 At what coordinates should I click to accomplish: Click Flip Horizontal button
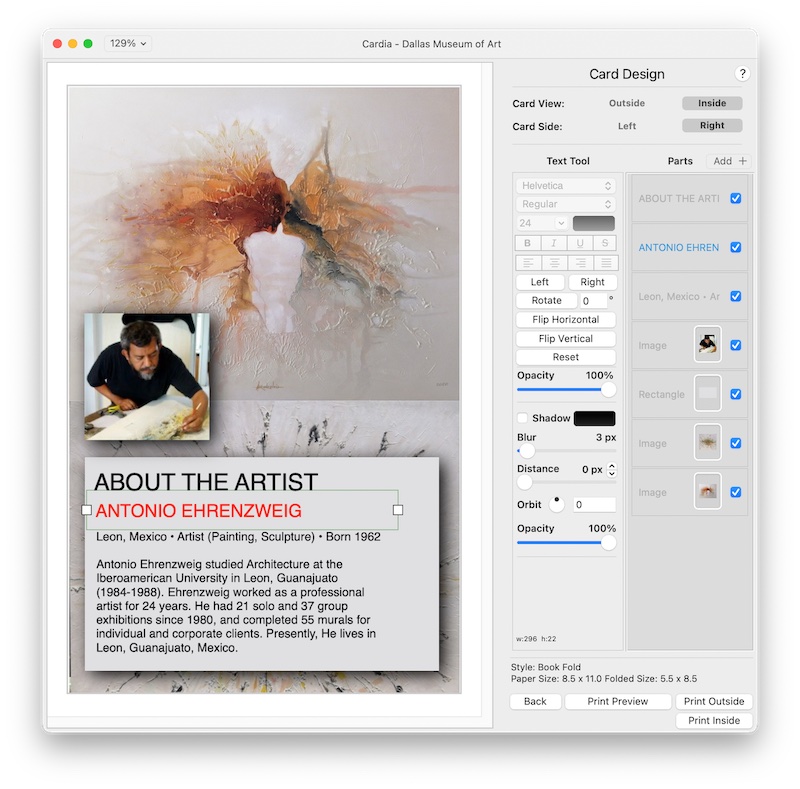coord(566,319)
